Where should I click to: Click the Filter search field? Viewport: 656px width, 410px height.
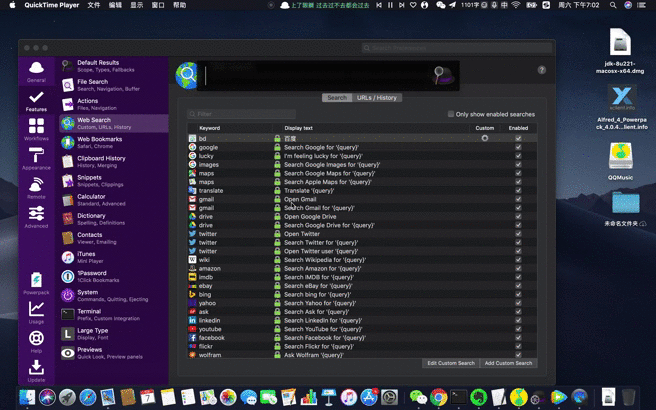coord(241,114)
